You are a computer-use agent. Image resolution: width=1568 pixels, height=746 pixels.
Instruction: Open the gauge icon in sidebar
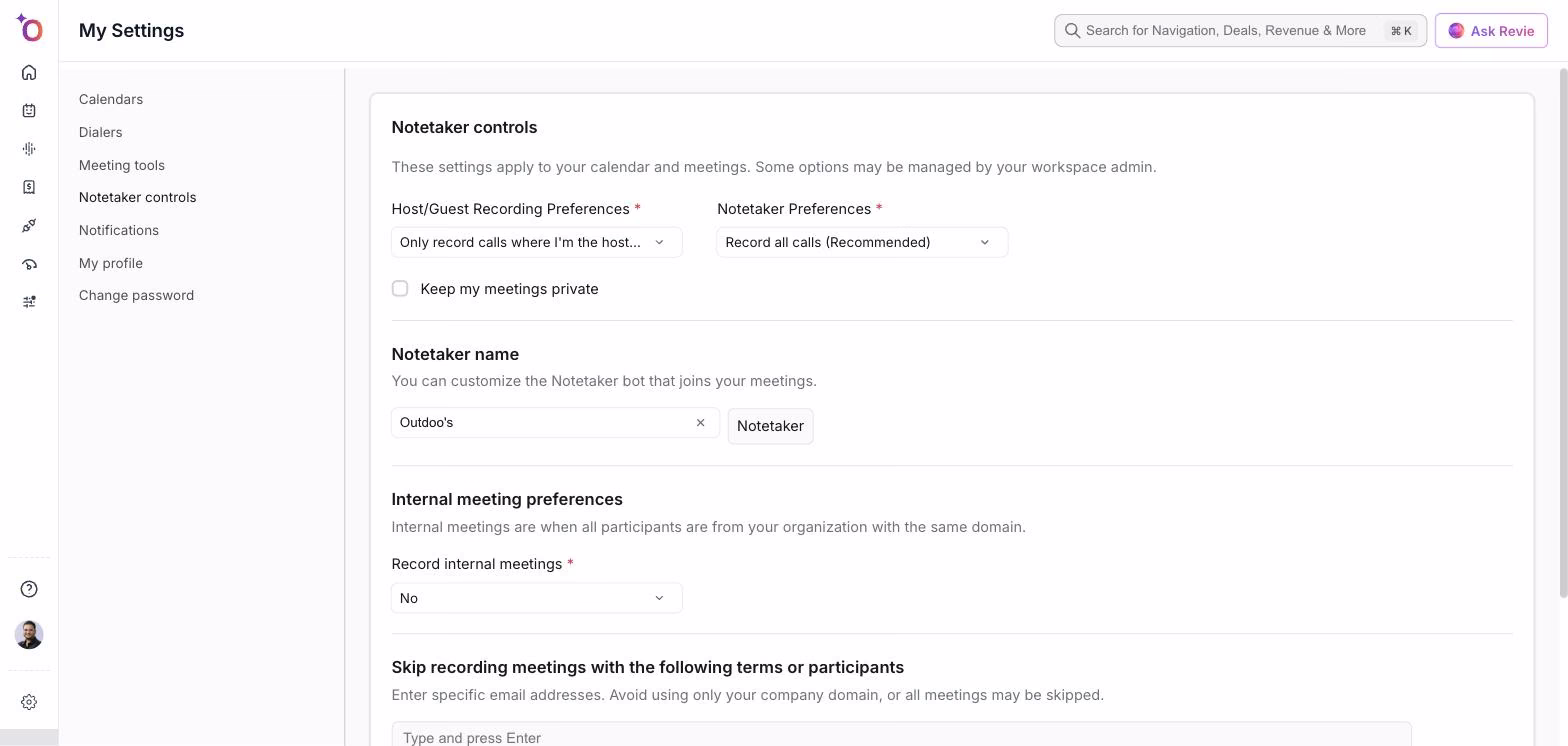29,264
